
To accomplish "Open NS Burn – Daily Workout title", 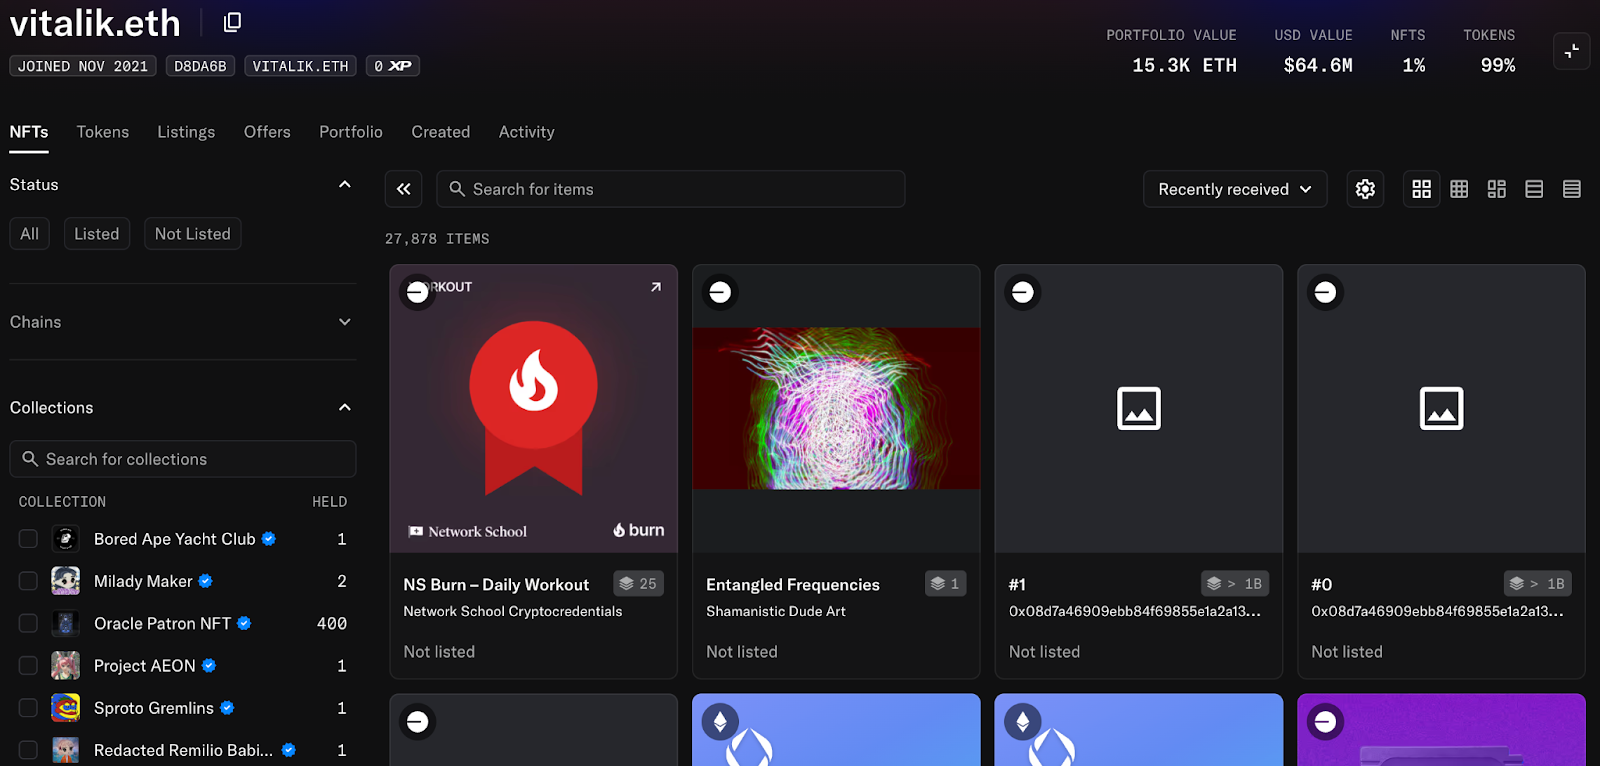I will click(496, 584).
